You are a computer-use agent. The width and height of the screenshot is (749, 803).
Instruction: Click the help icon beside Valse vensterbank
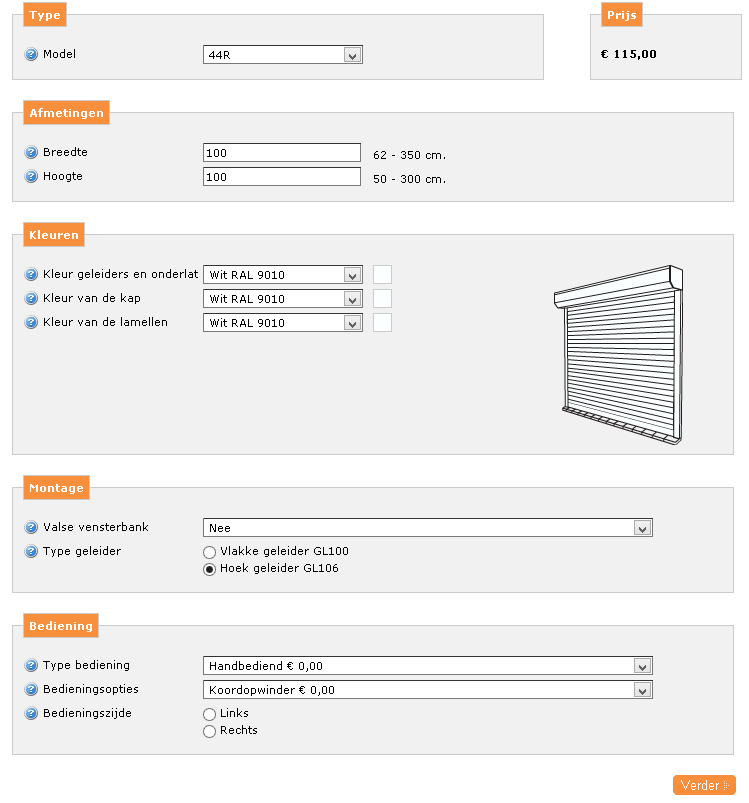tap(31, 527)
